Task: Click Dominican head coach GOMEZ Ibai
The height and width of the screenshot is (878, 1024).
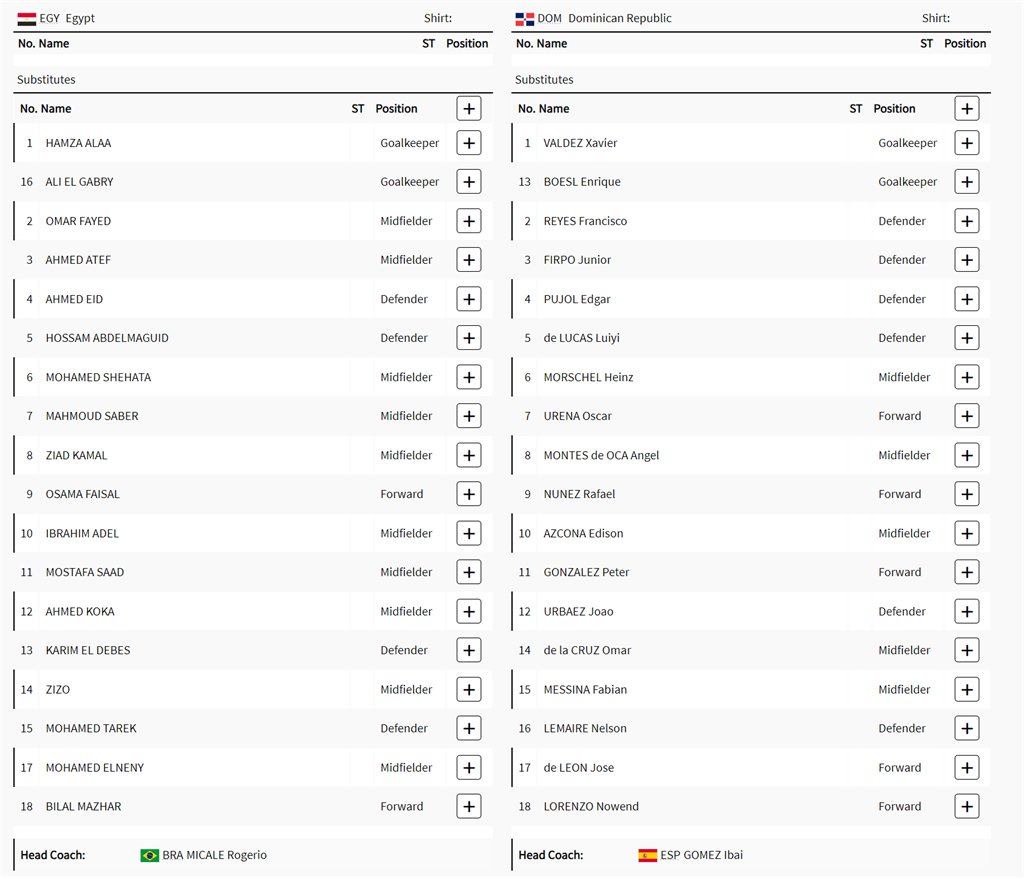Action: pyautogui.click(x=701, y=855)
